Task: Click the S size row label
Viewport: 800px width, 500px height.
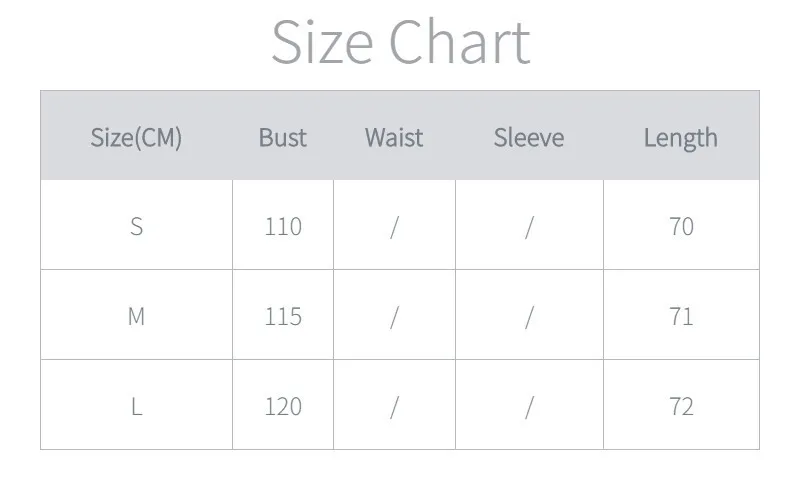Action: pyautogui.click(x=136, y=226)
